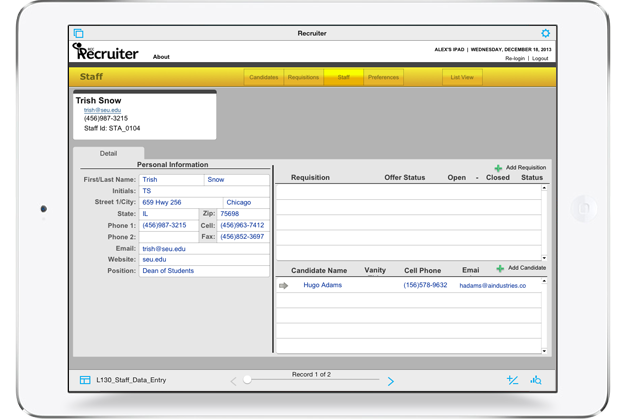The width and height of the screenshot is (622, 420).
Task: Click the add/delete record icon
Action: click(512, 380)
